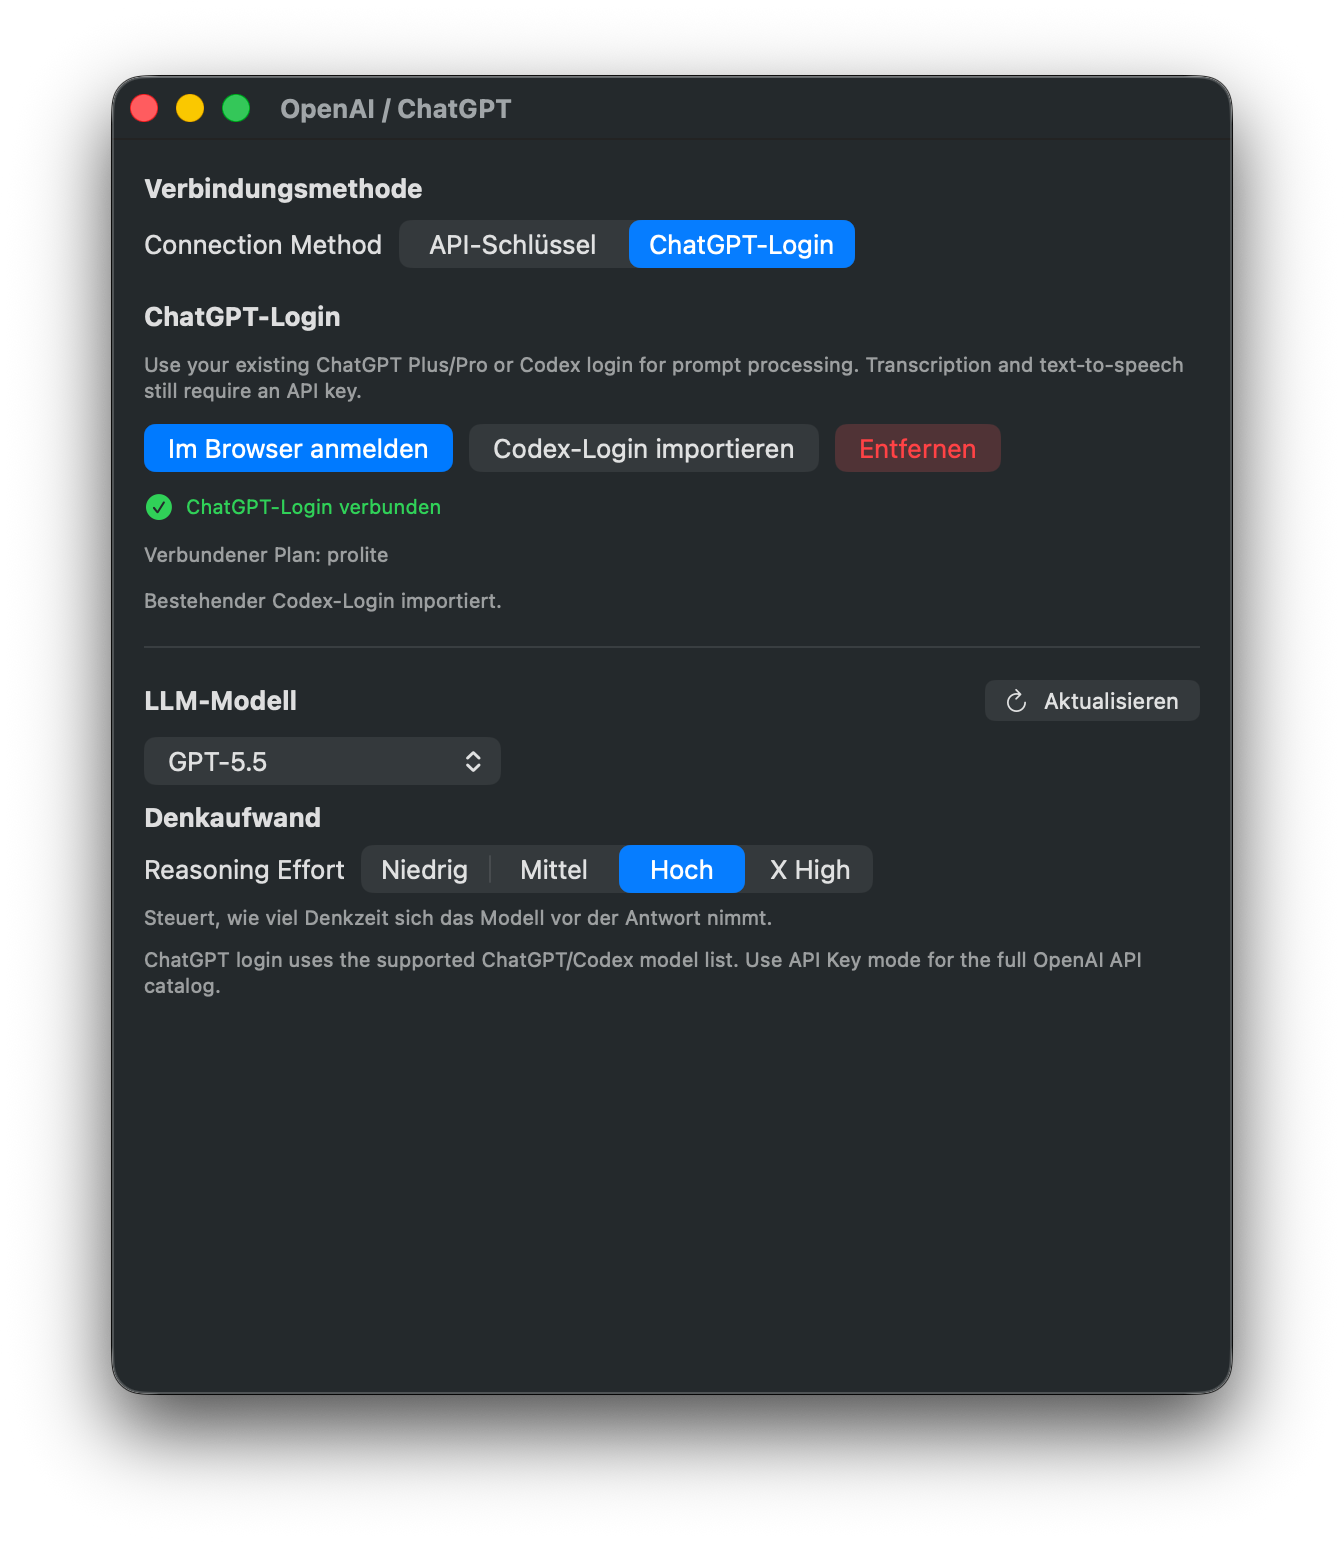Click the Connection Method label
Image resolution: width=1344 pixels, height=1542 pixels.
point(263,245)
